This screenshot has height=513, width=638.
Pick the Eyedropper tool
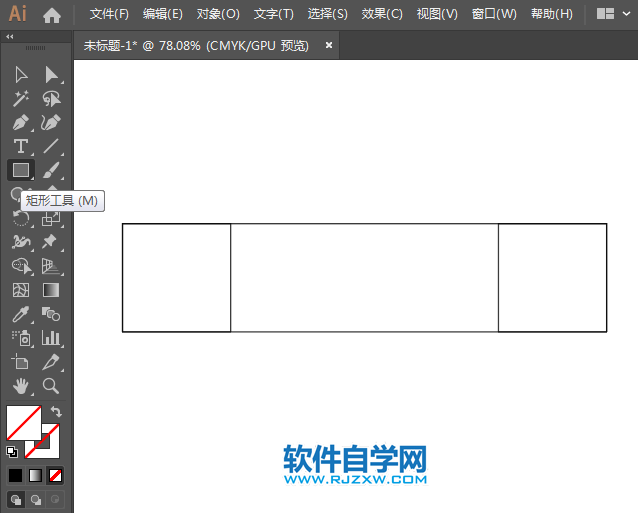pos(21,314)
